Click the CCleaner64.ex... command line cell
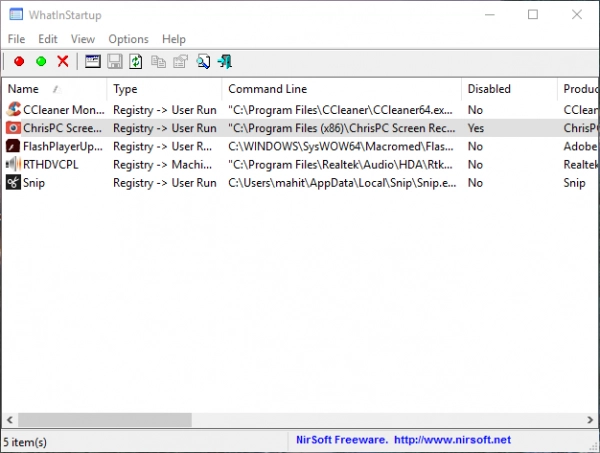This screenshot has width=600, height=453. [x=341, y=110]
